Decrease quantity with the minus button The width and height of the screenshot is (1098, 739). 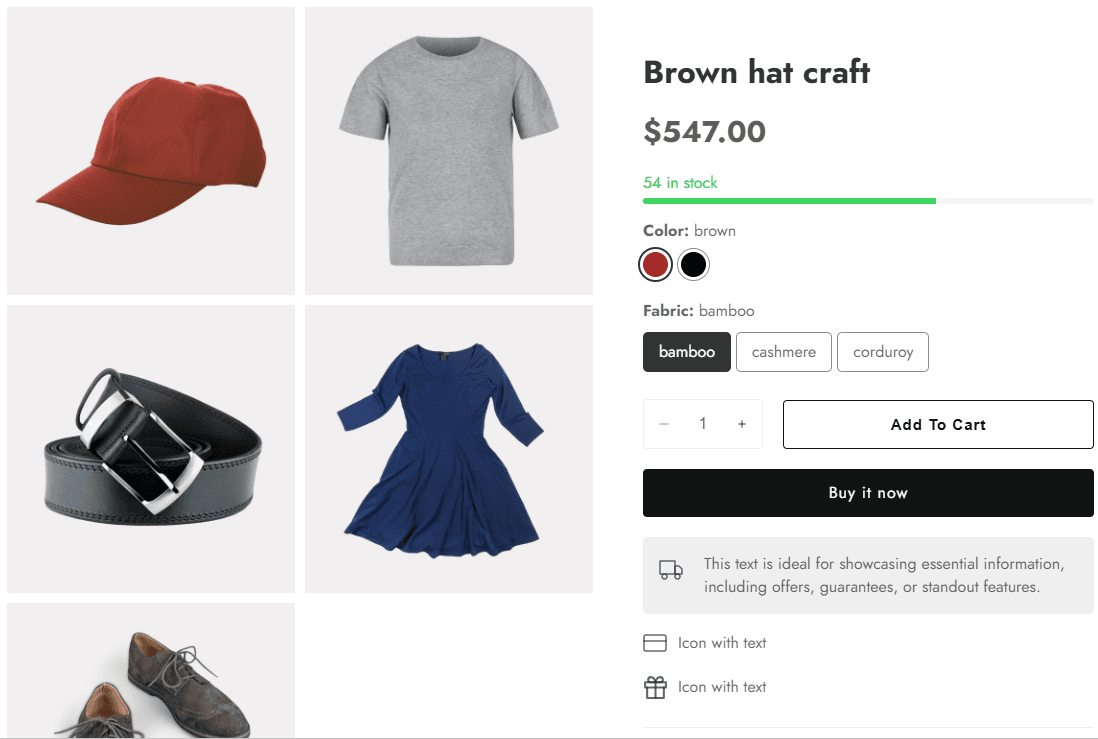[x=664, y=424]
